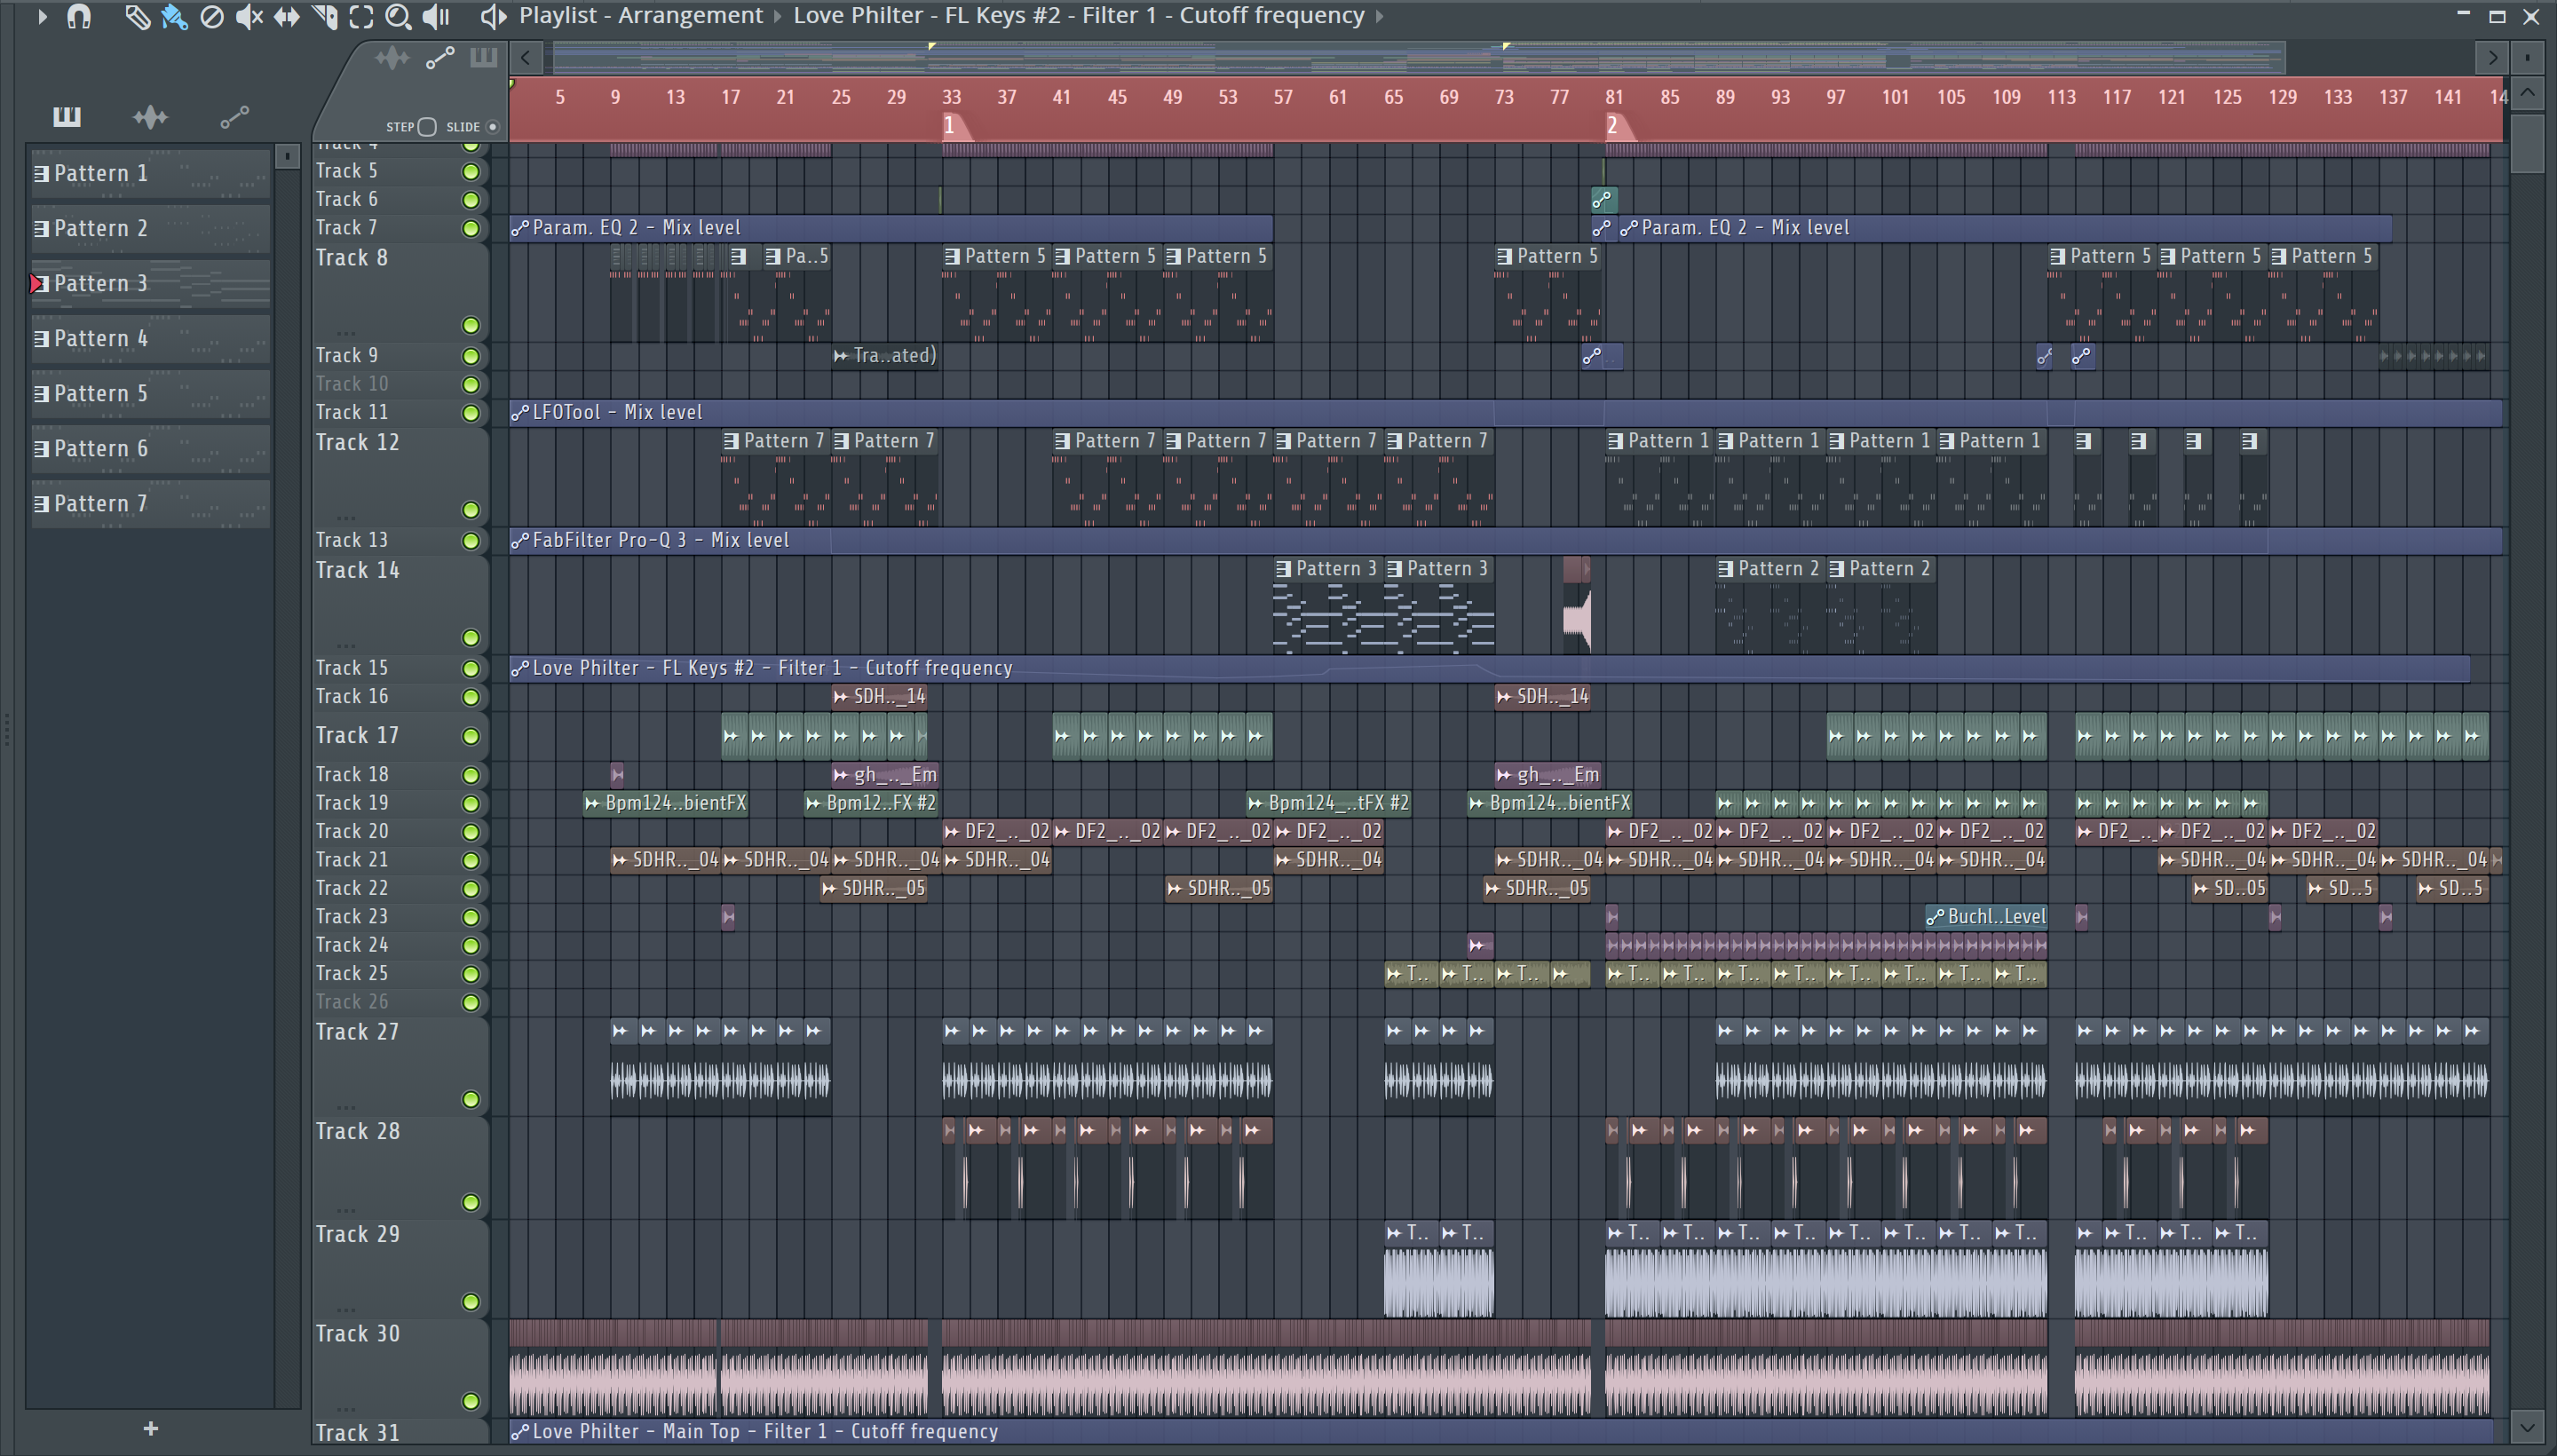2557x1456 pixels.
Task: Select the Select tool
Action: (x=361, y=16)
